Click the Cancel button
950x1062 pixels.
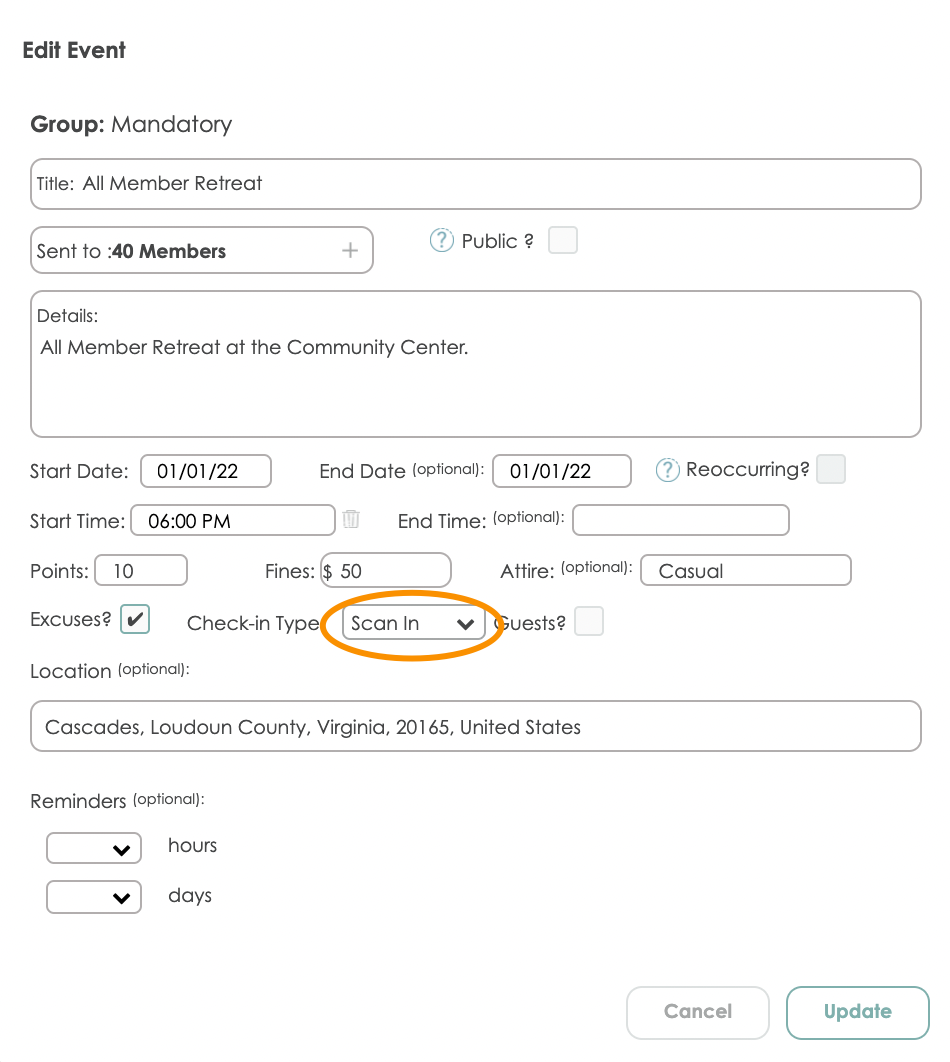pos(697,1012)
